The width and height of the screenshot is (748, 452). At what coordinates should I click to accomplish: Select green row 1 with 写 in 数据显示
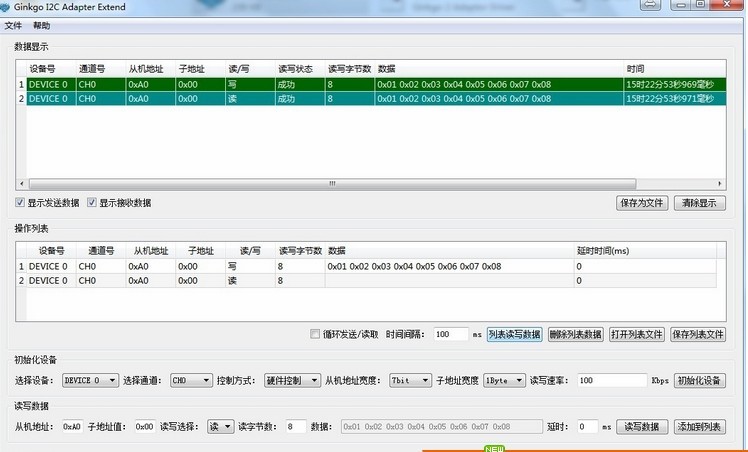click(x=376, y=84)
